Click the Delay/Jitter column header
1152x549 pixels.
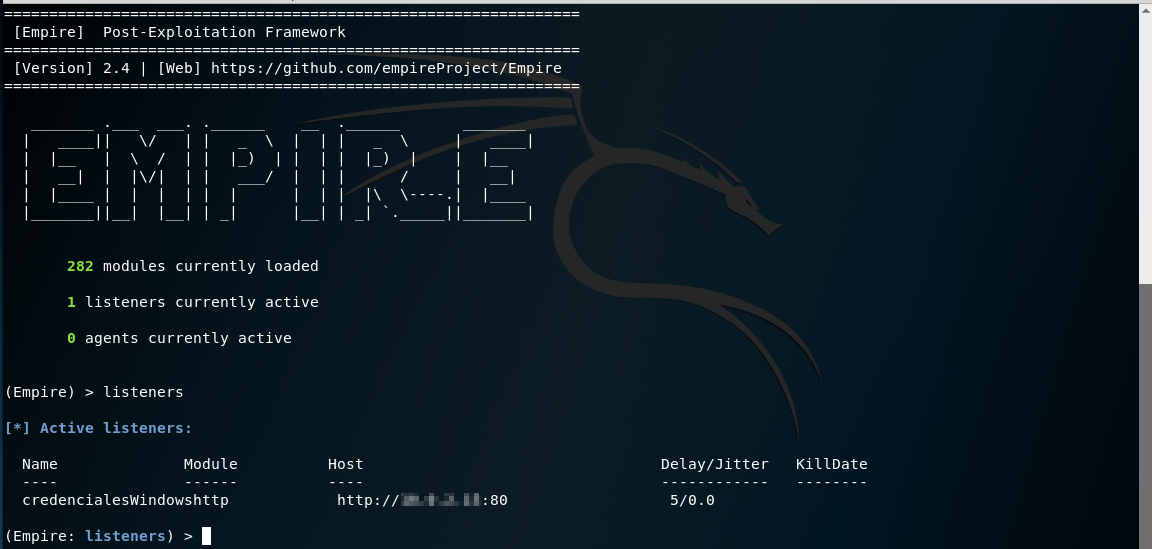[x=714, y=464]
